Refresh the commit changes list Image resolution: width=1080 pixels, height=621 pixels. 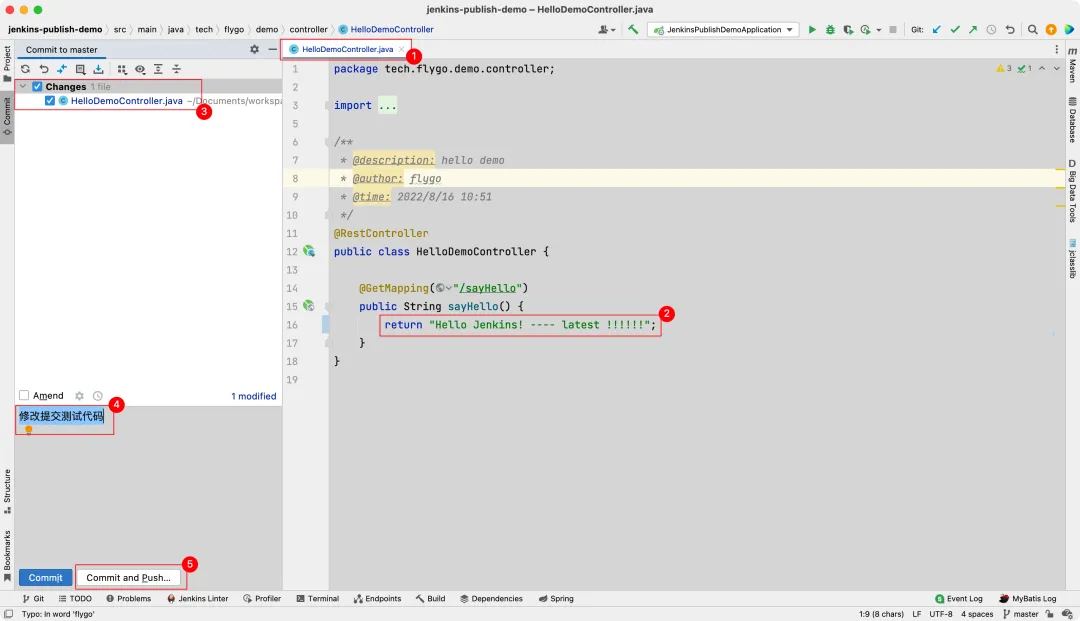(x=25, y=69)
